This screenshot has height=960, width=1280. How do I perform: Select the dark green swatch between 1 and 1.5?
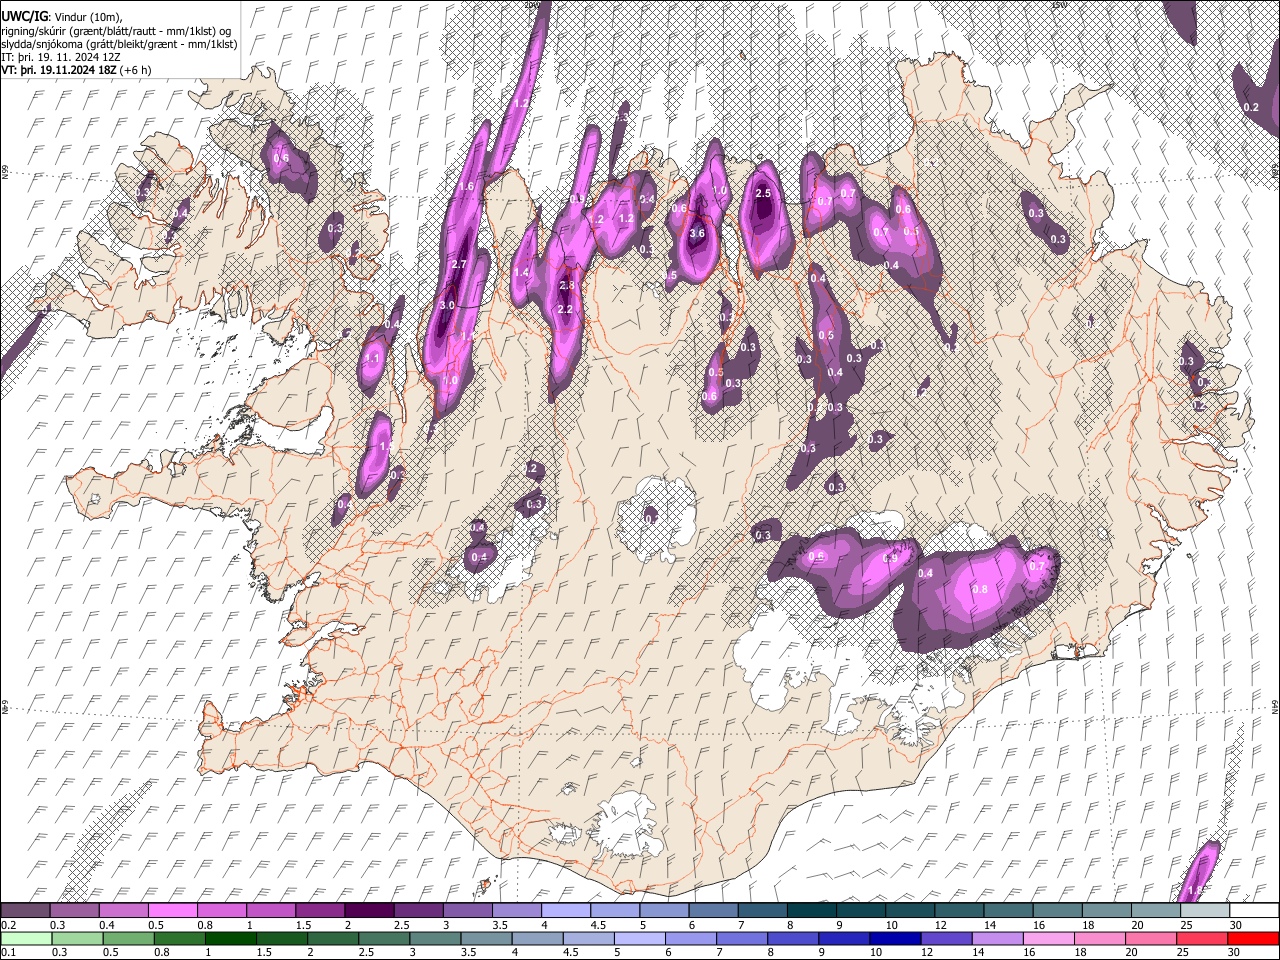point(232,938)
